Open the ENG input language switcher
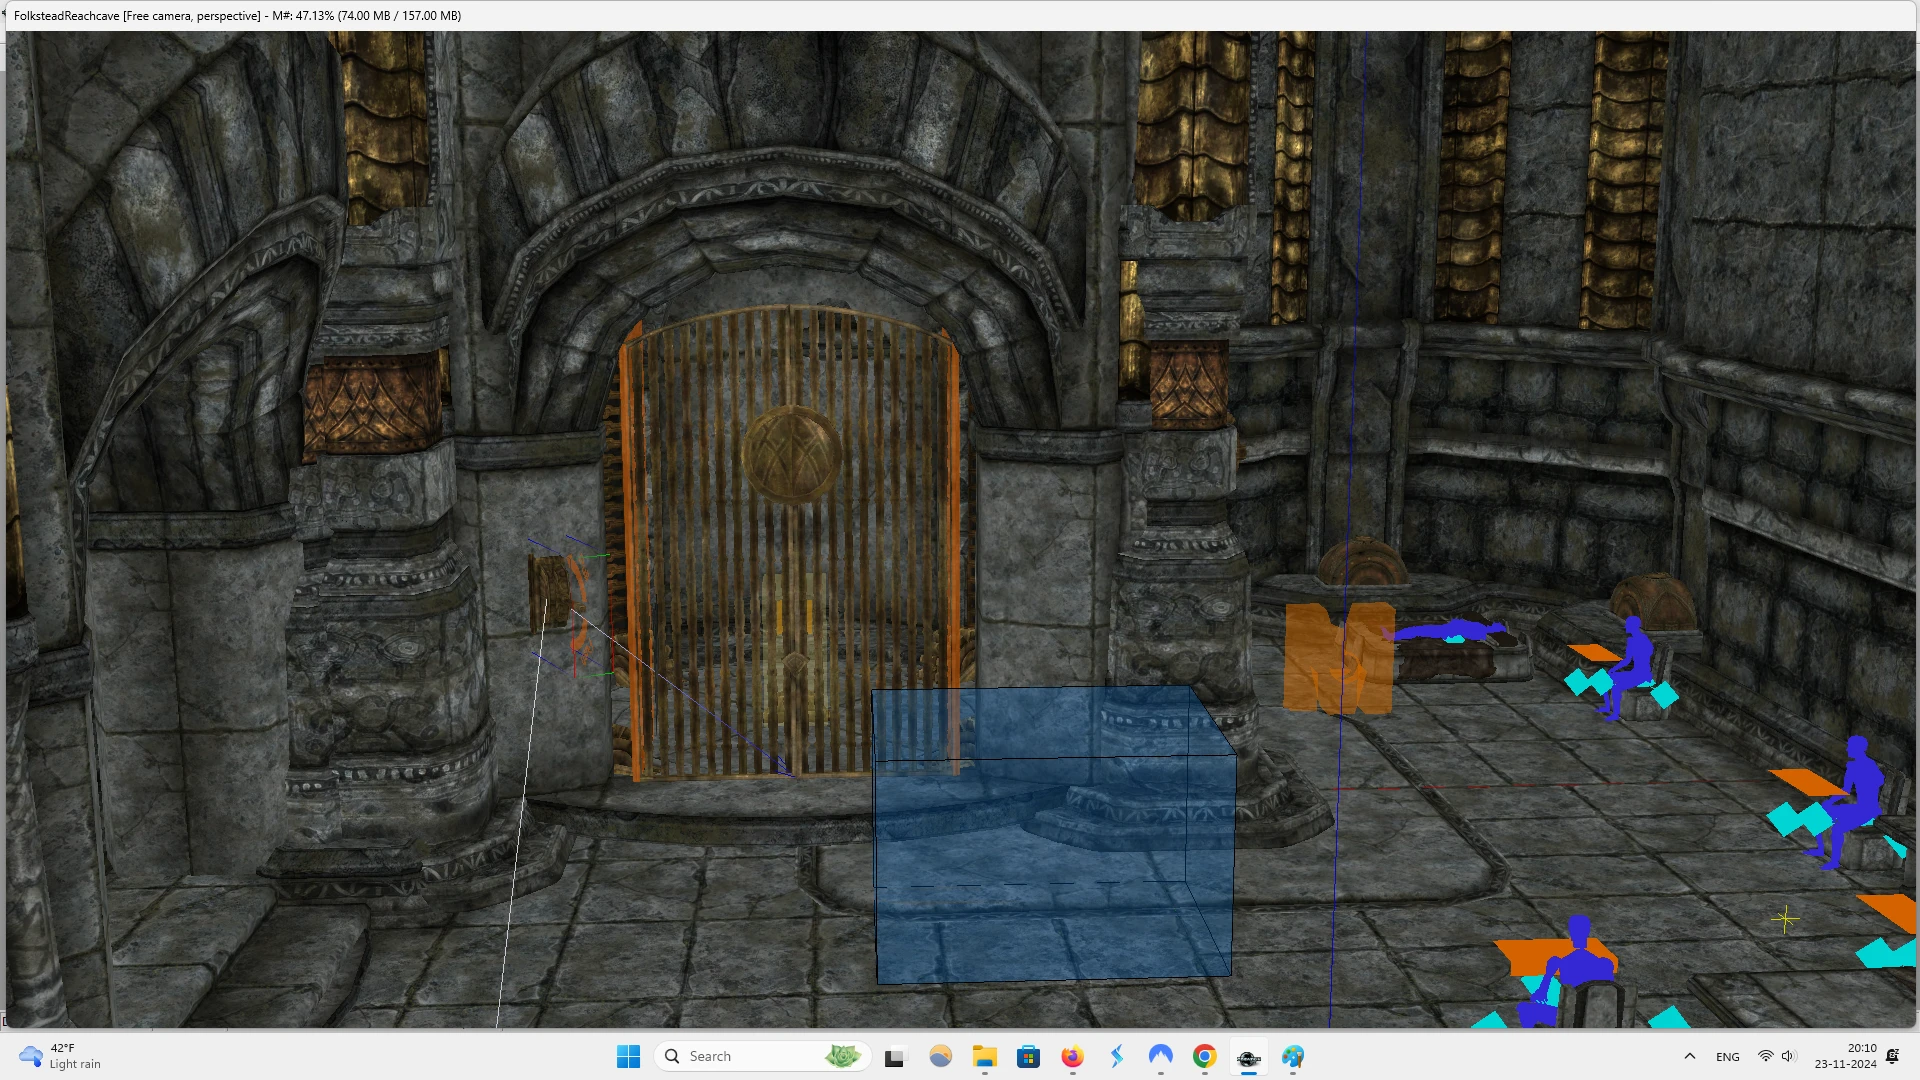Image resolution: width=1920 pixels, height=1080 pixels. click(1727, 1056)
